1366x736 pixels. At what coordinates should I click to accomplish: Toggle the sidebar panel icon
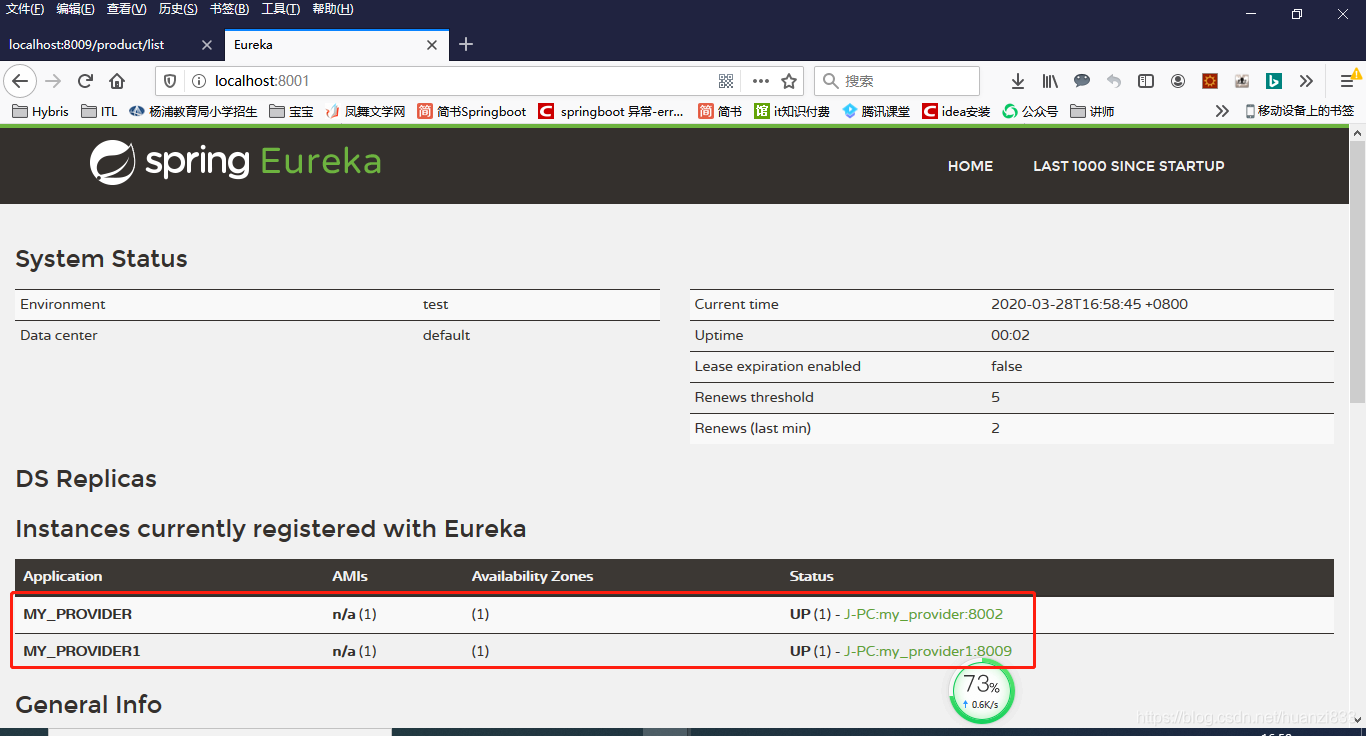click(x=1146, y=81)
